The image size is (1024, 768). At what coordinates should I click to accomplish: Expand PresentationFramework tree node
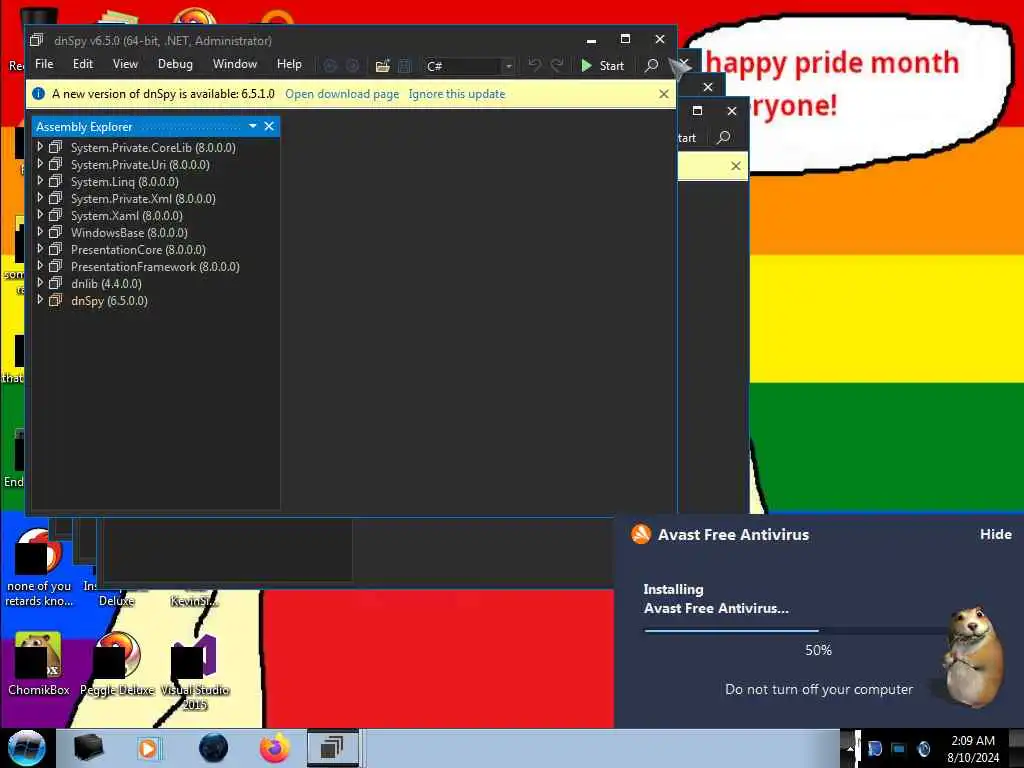click(40, 266)
